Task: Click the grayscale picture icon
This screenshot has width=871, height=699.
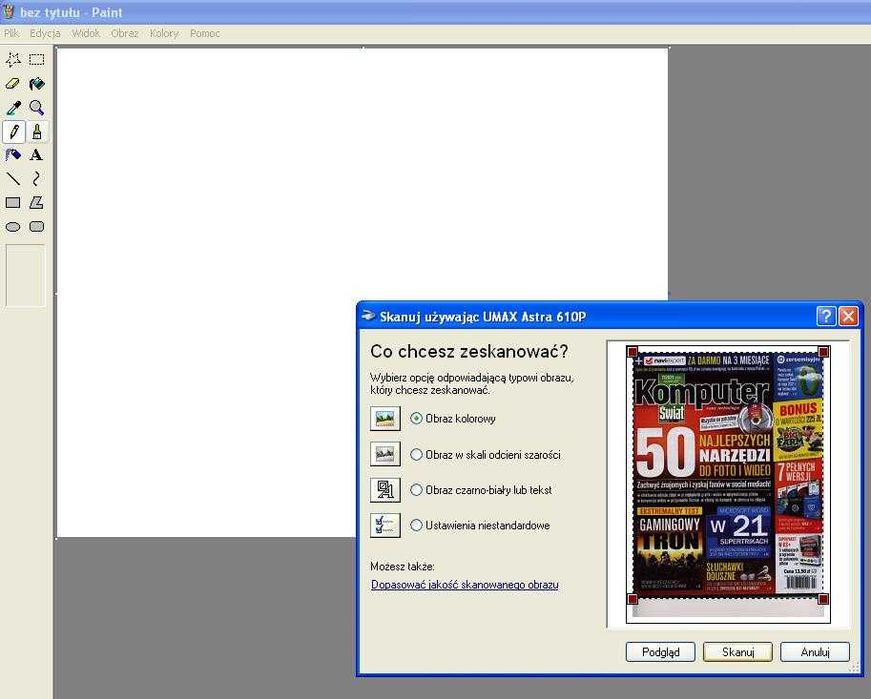Action: click(x=385, y=454)
